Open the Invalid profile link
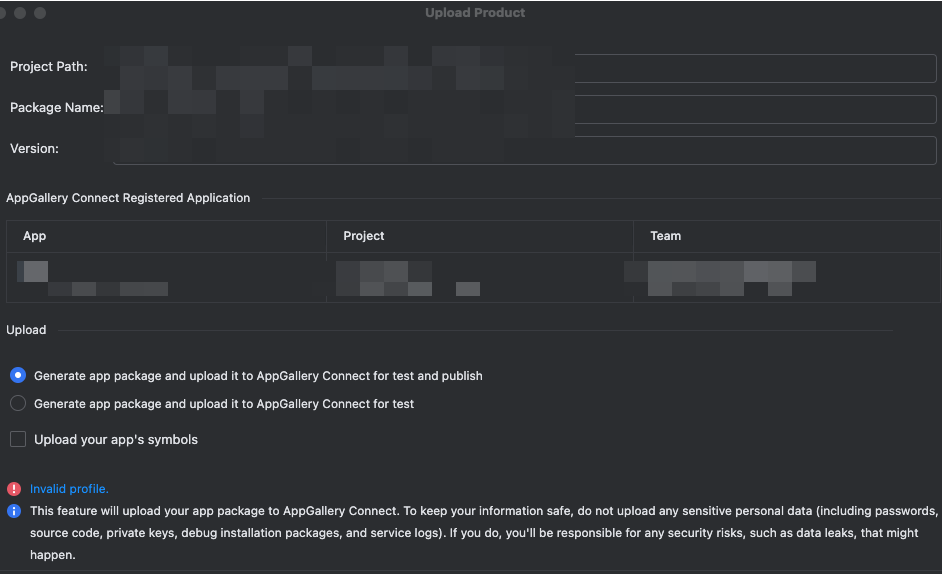The width and height of the screenshot is (942, 574). [69, 489]
